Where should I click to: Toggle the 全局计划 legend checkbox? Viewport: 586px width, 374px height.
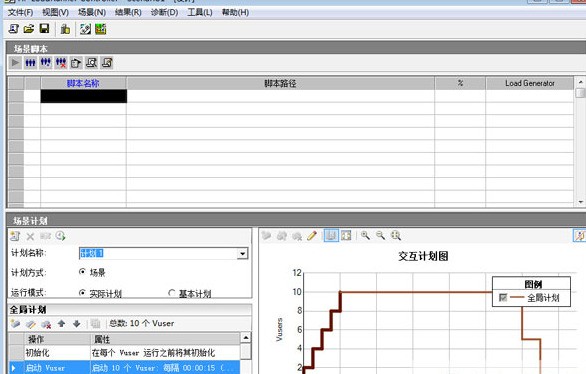(x=503, y=297)
